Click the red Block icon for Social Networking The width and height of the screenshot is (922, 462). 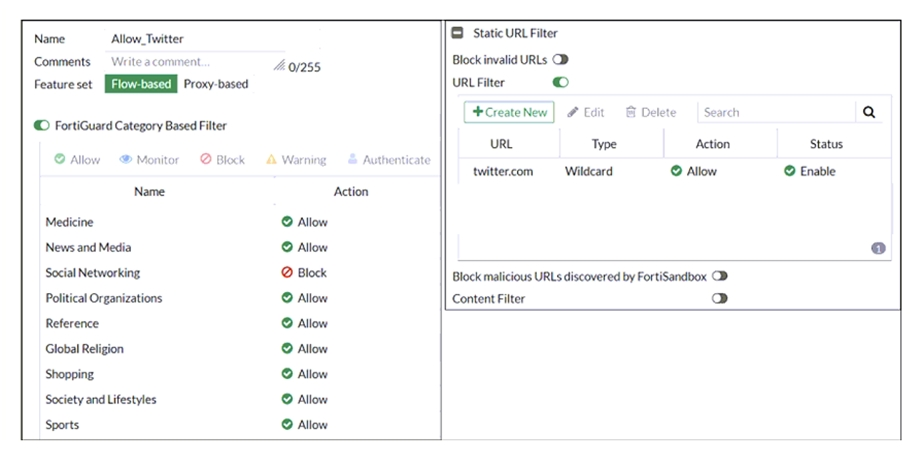(287, 272)
